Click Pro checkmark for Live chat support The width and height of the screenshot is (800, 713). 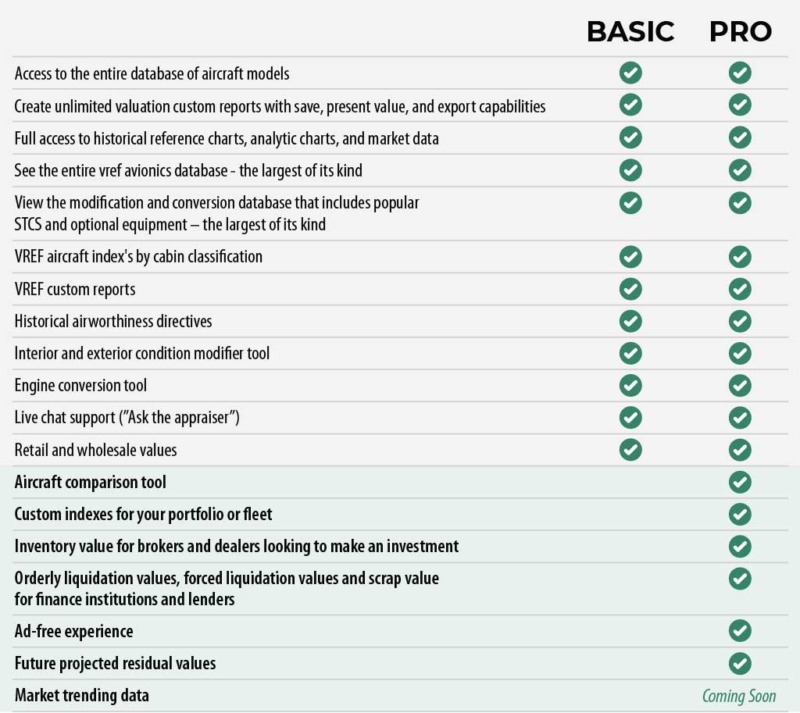coord(740,417)
